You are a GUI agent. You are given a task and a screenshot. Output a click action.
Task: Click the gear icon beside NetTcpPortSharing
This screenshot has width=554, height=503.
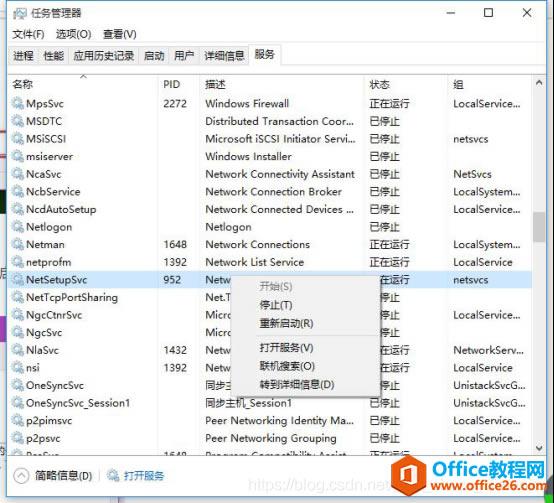(17, 297)
